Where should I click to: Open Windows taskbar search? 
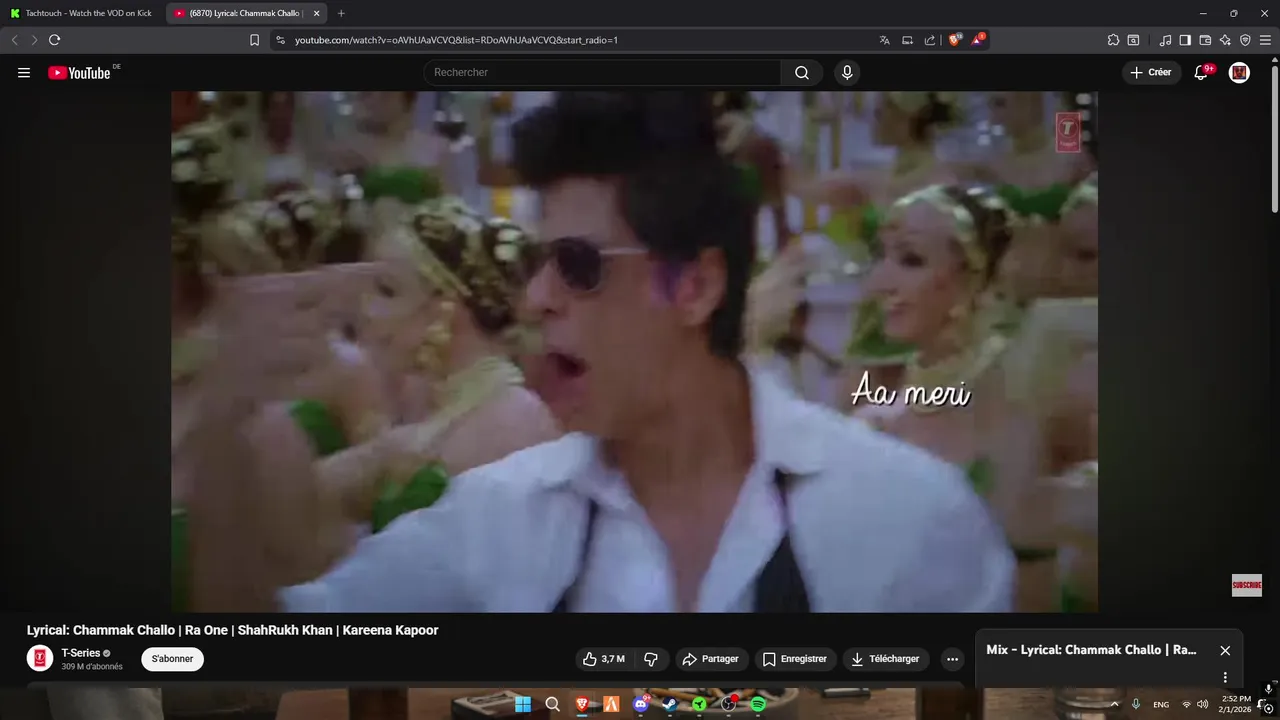(552, 704)
